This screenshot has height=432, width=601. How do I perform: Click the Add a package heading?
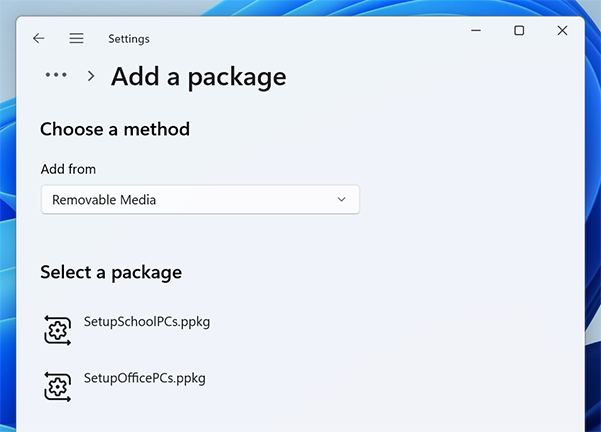[x=198, y=76]
